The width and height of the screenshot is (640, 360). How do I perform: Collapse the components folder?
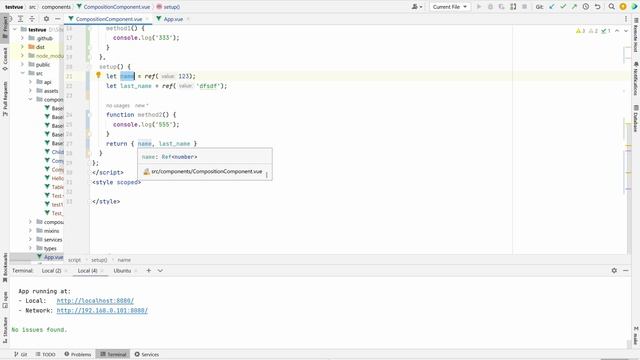(x=30, y=99)
